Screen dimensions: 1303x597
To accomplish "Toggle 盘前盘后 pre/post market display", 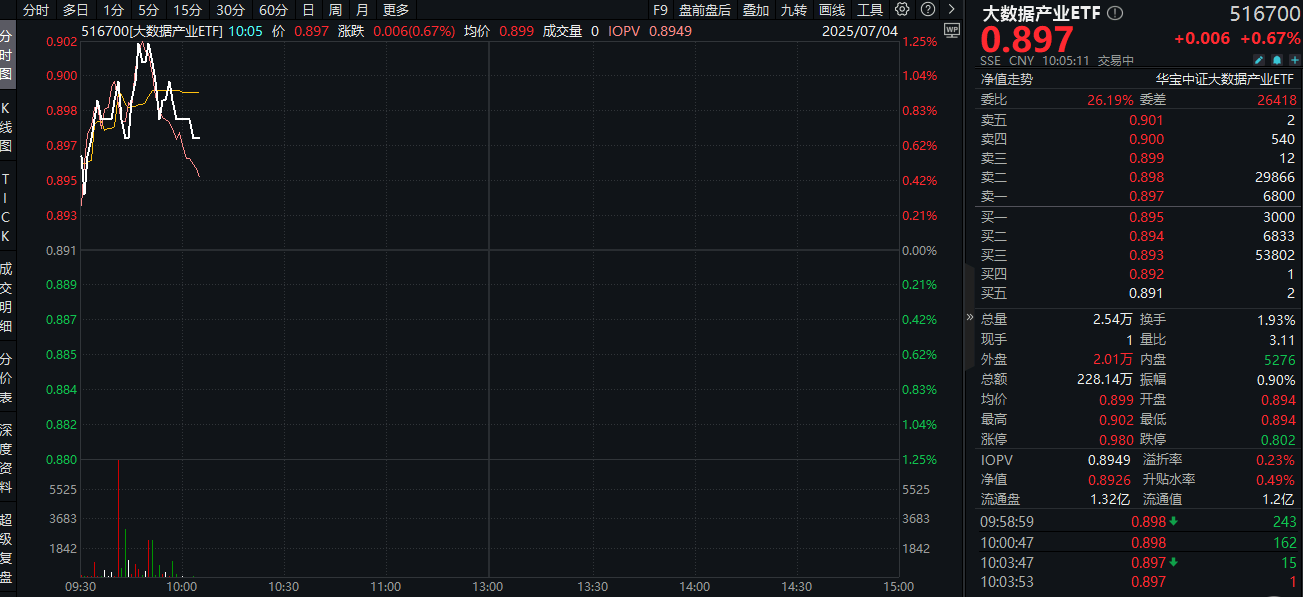I will (705, 9).
